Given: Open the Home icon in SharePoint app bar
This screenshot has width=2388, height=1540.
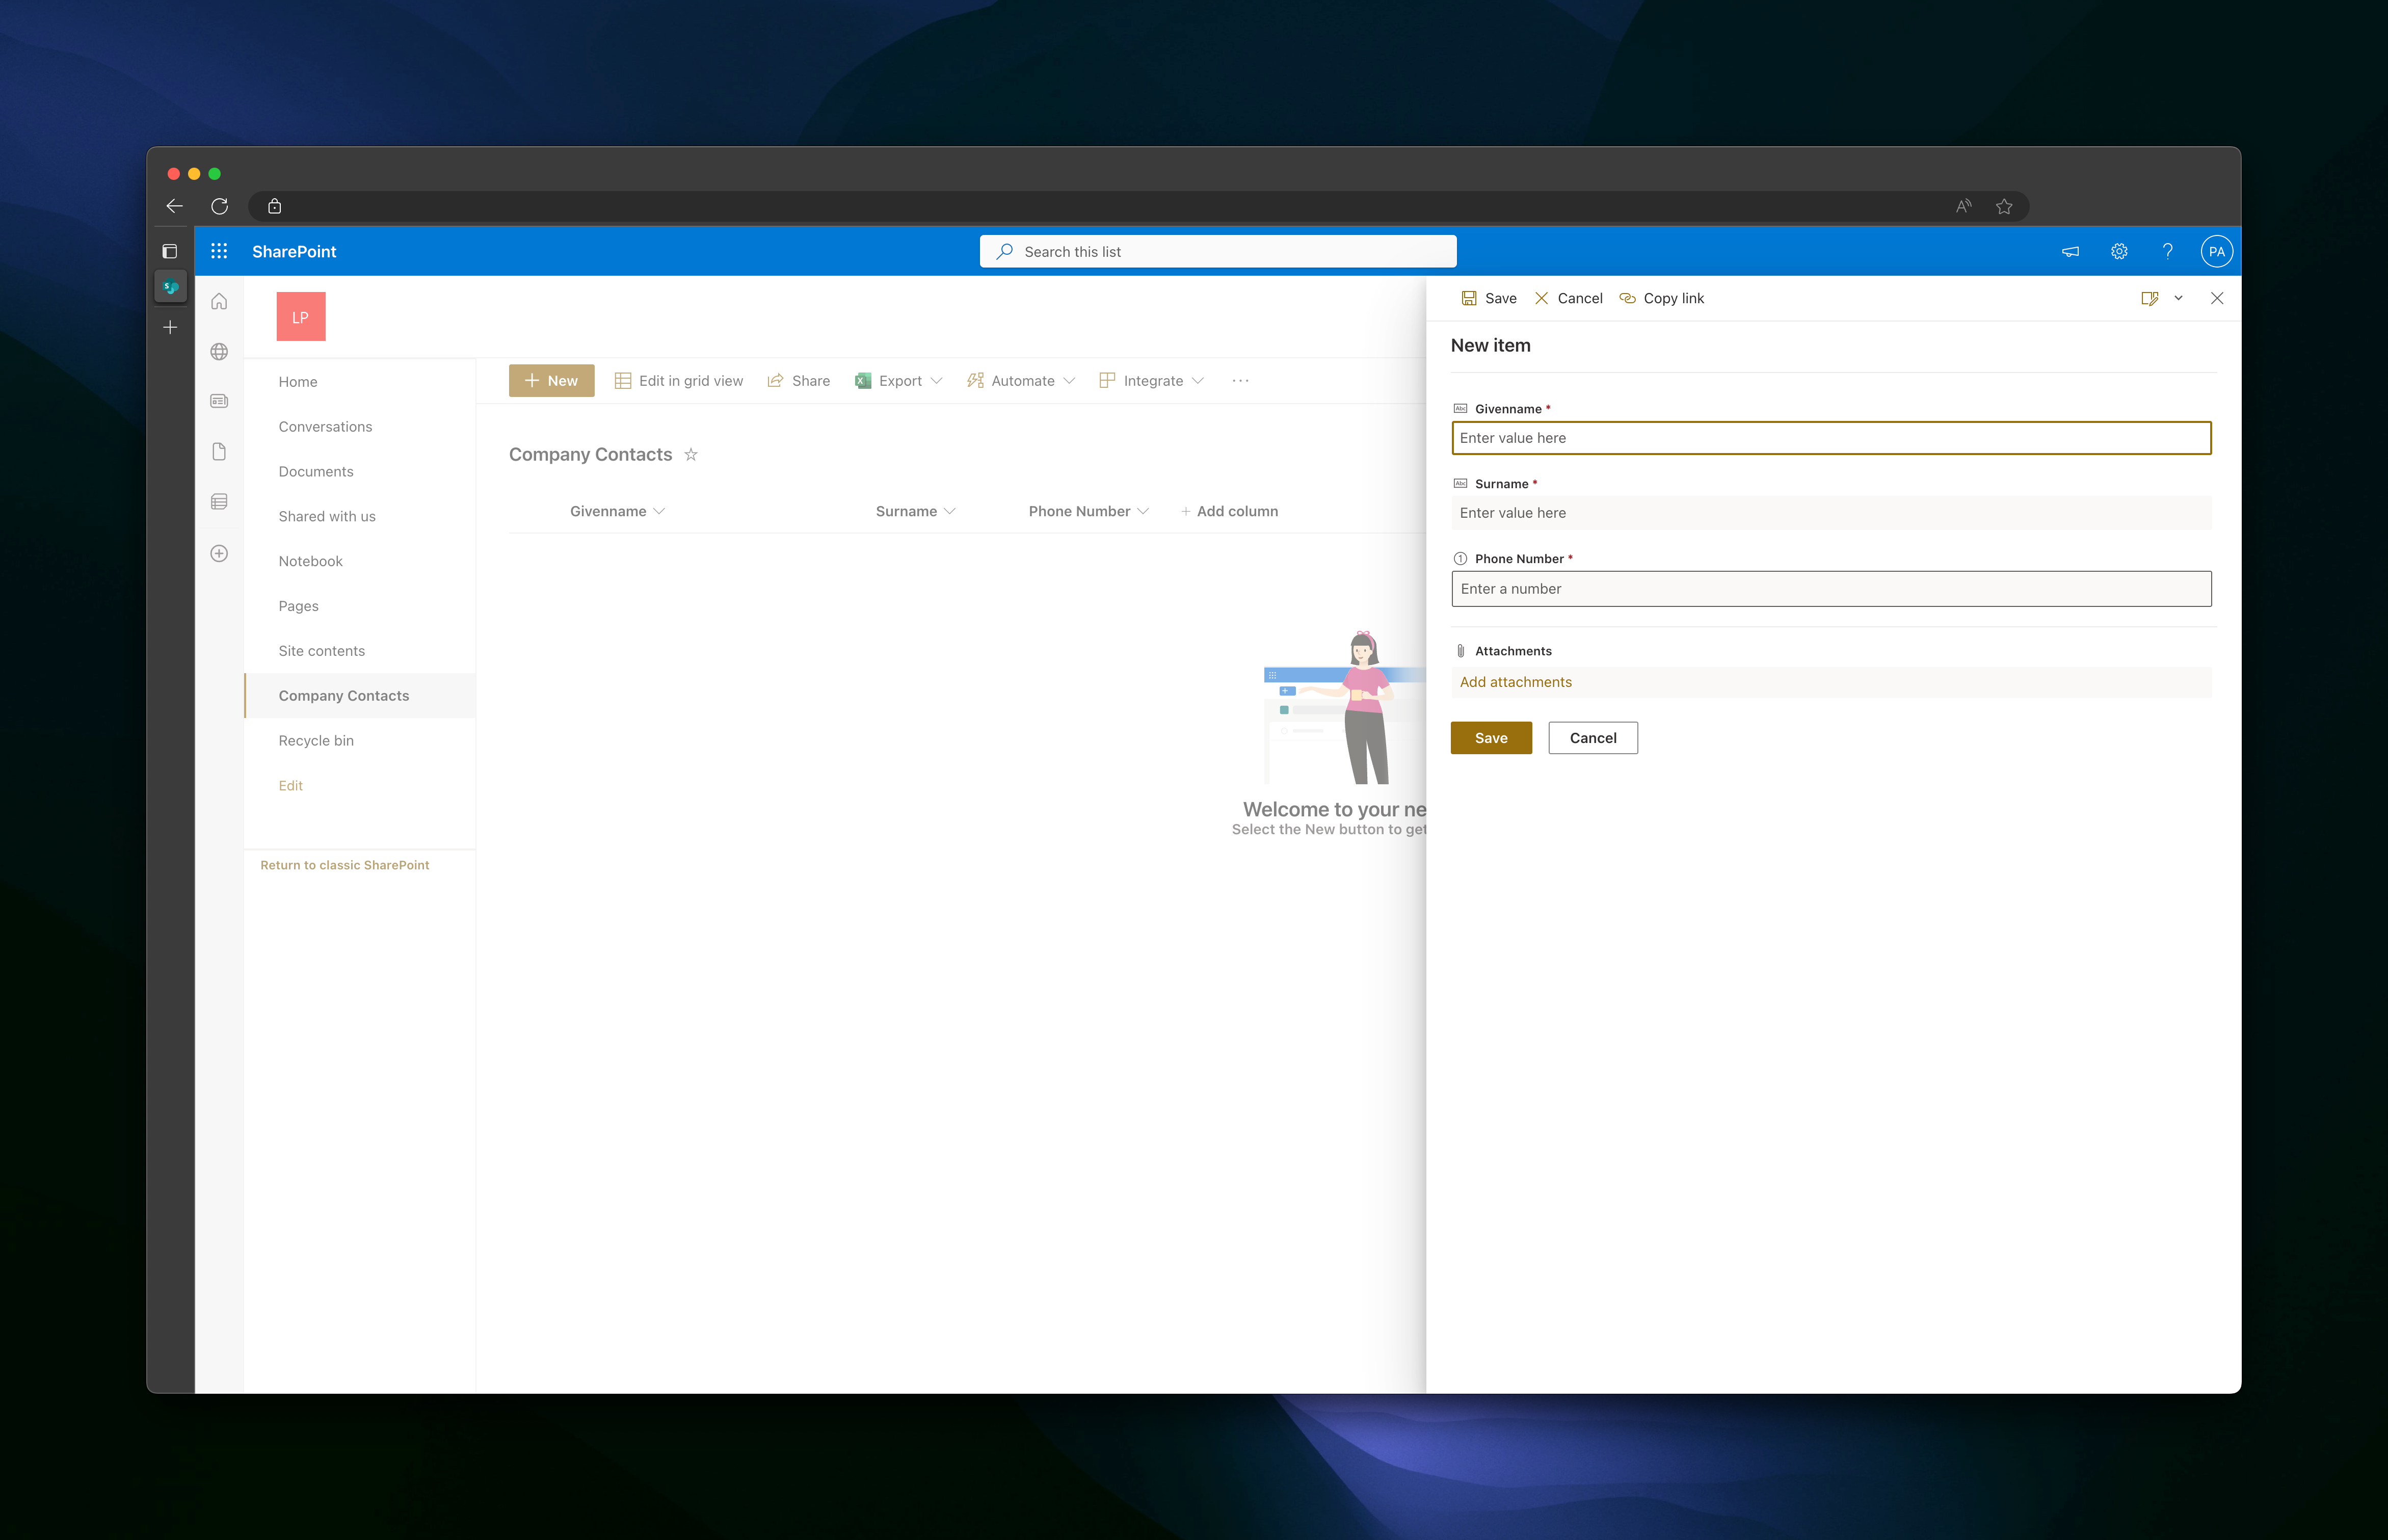Looking at the screenshot, I should click(219, 301).
